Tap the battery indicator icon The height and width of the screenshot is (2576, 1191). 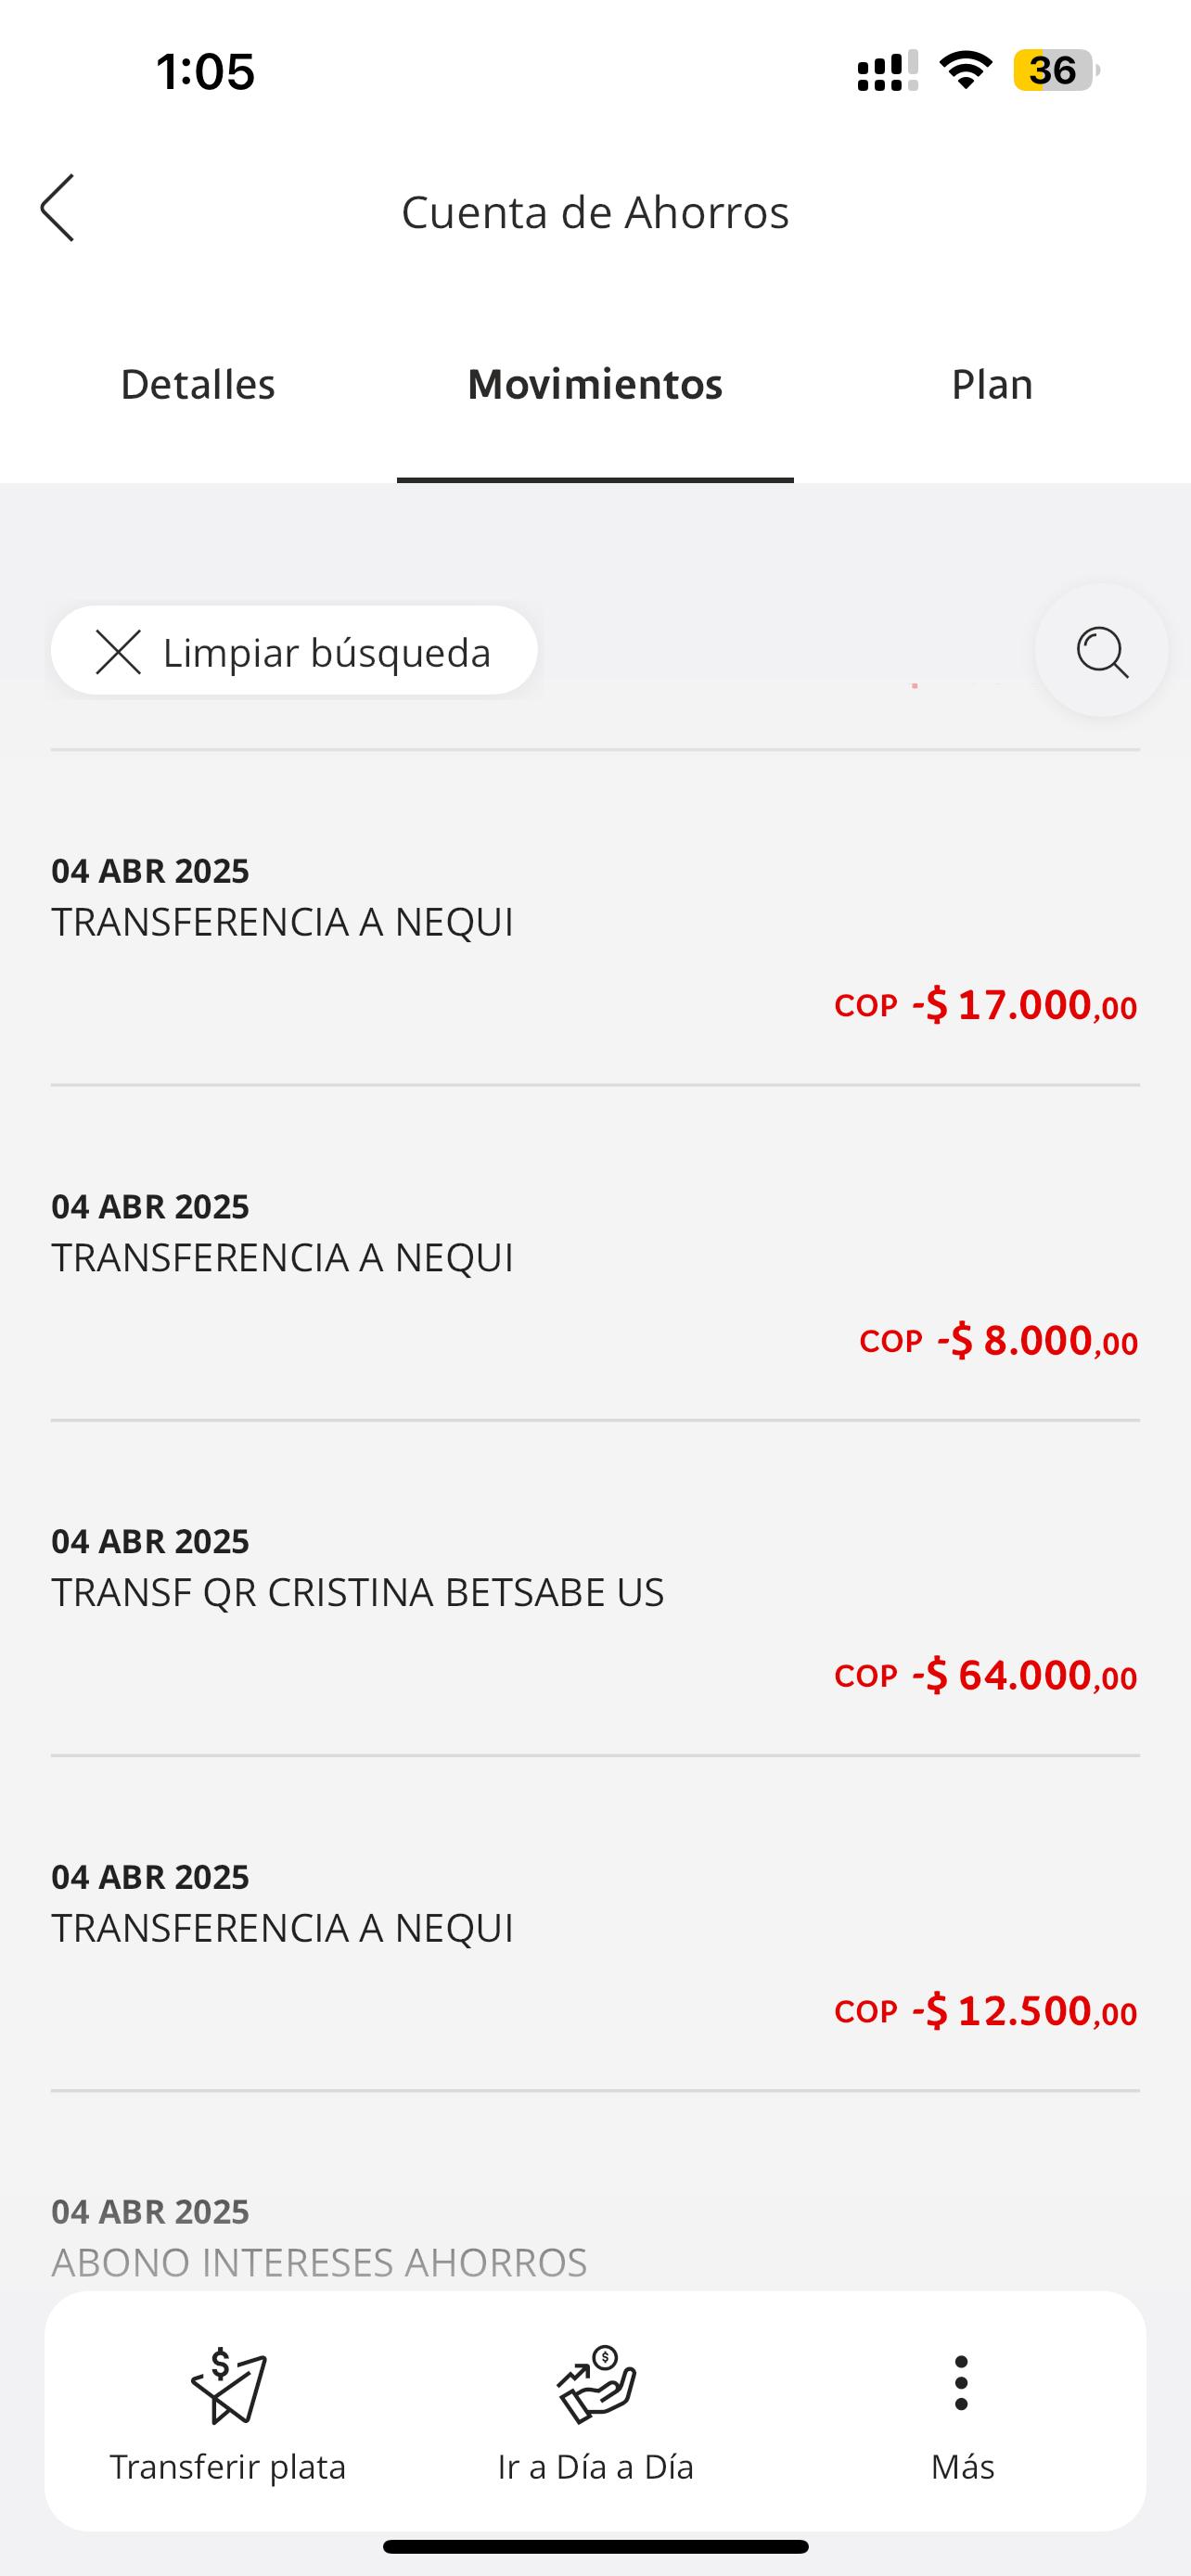tap(1055, 70)
